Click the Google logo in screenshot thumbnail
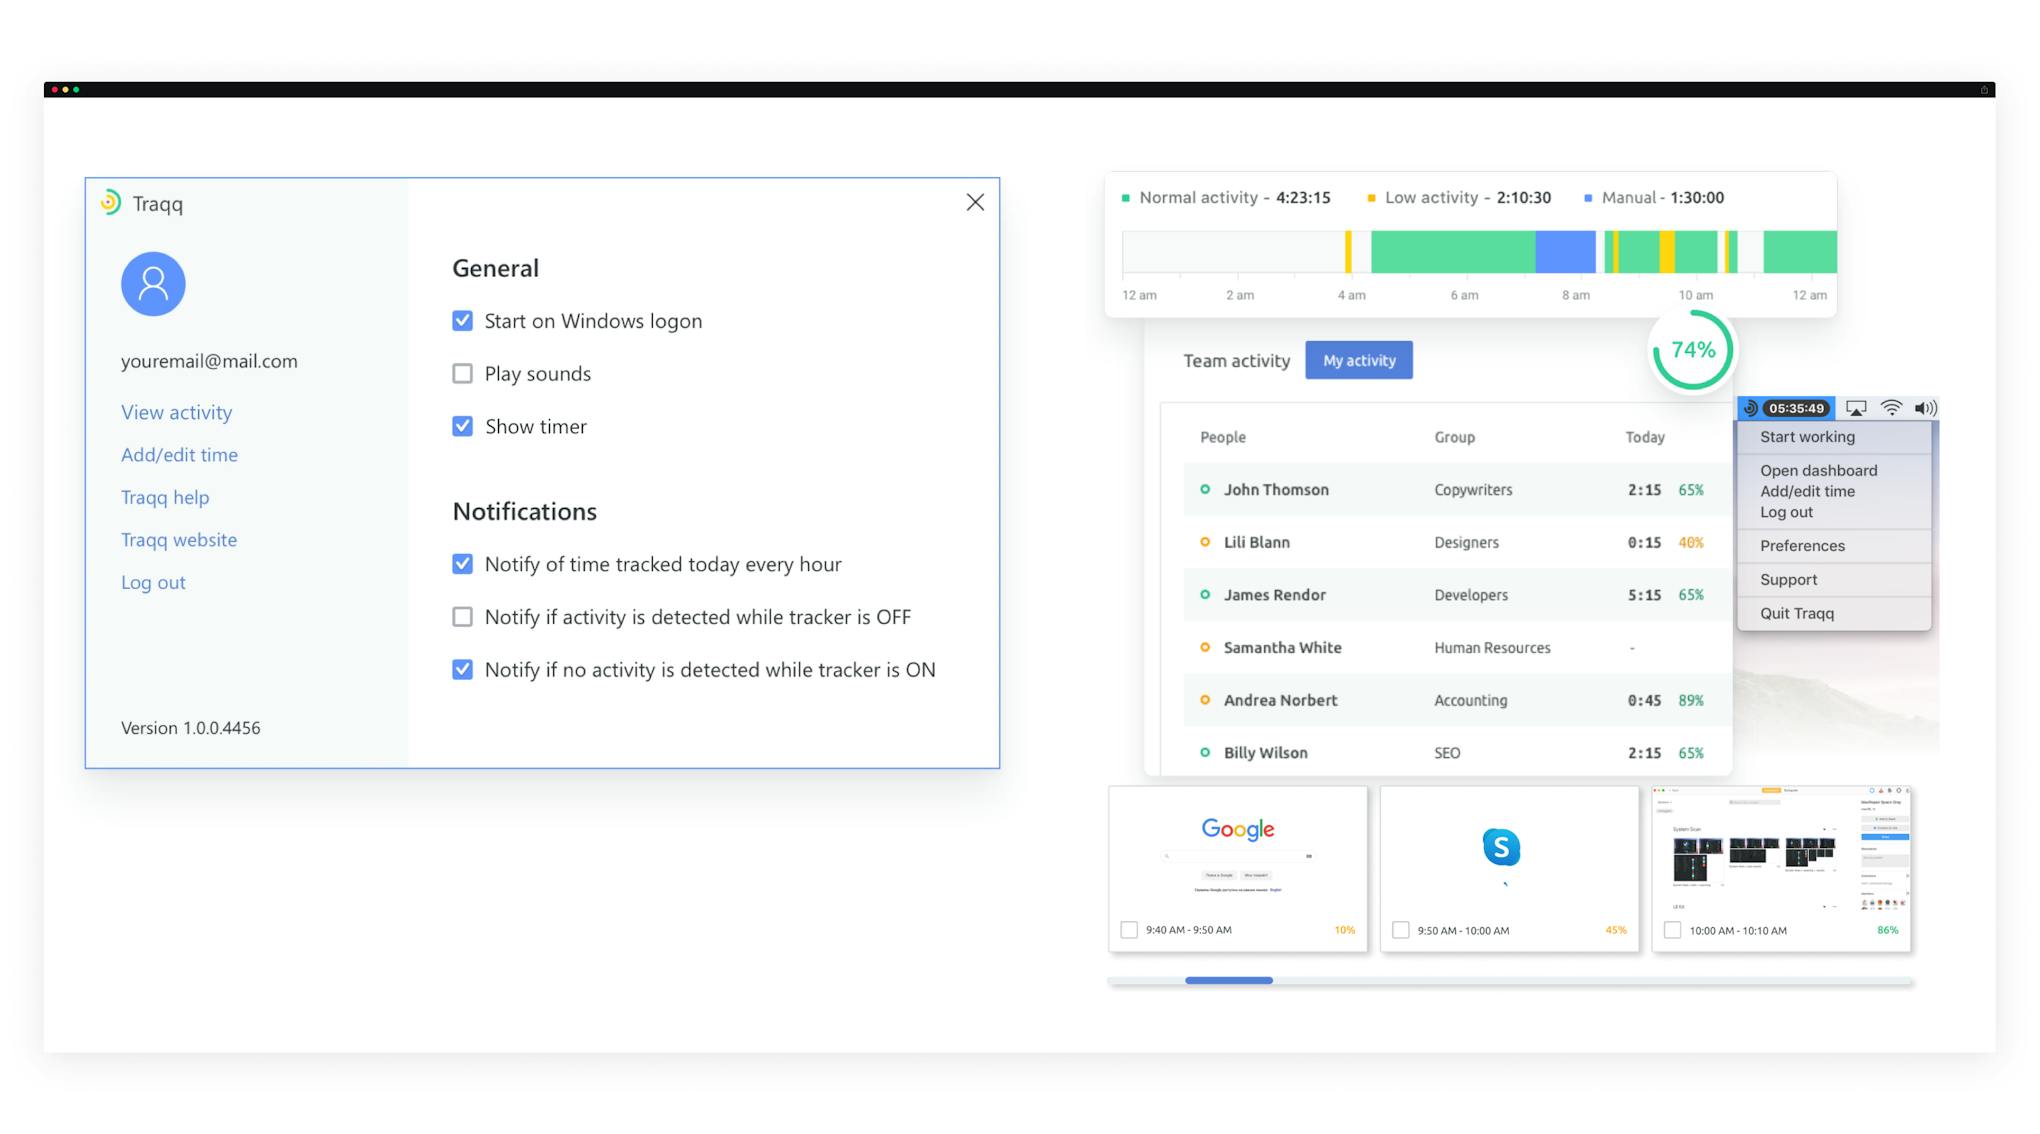Image resolution: width=2040 pixels, height=1134 pixels. (1238, 829)
